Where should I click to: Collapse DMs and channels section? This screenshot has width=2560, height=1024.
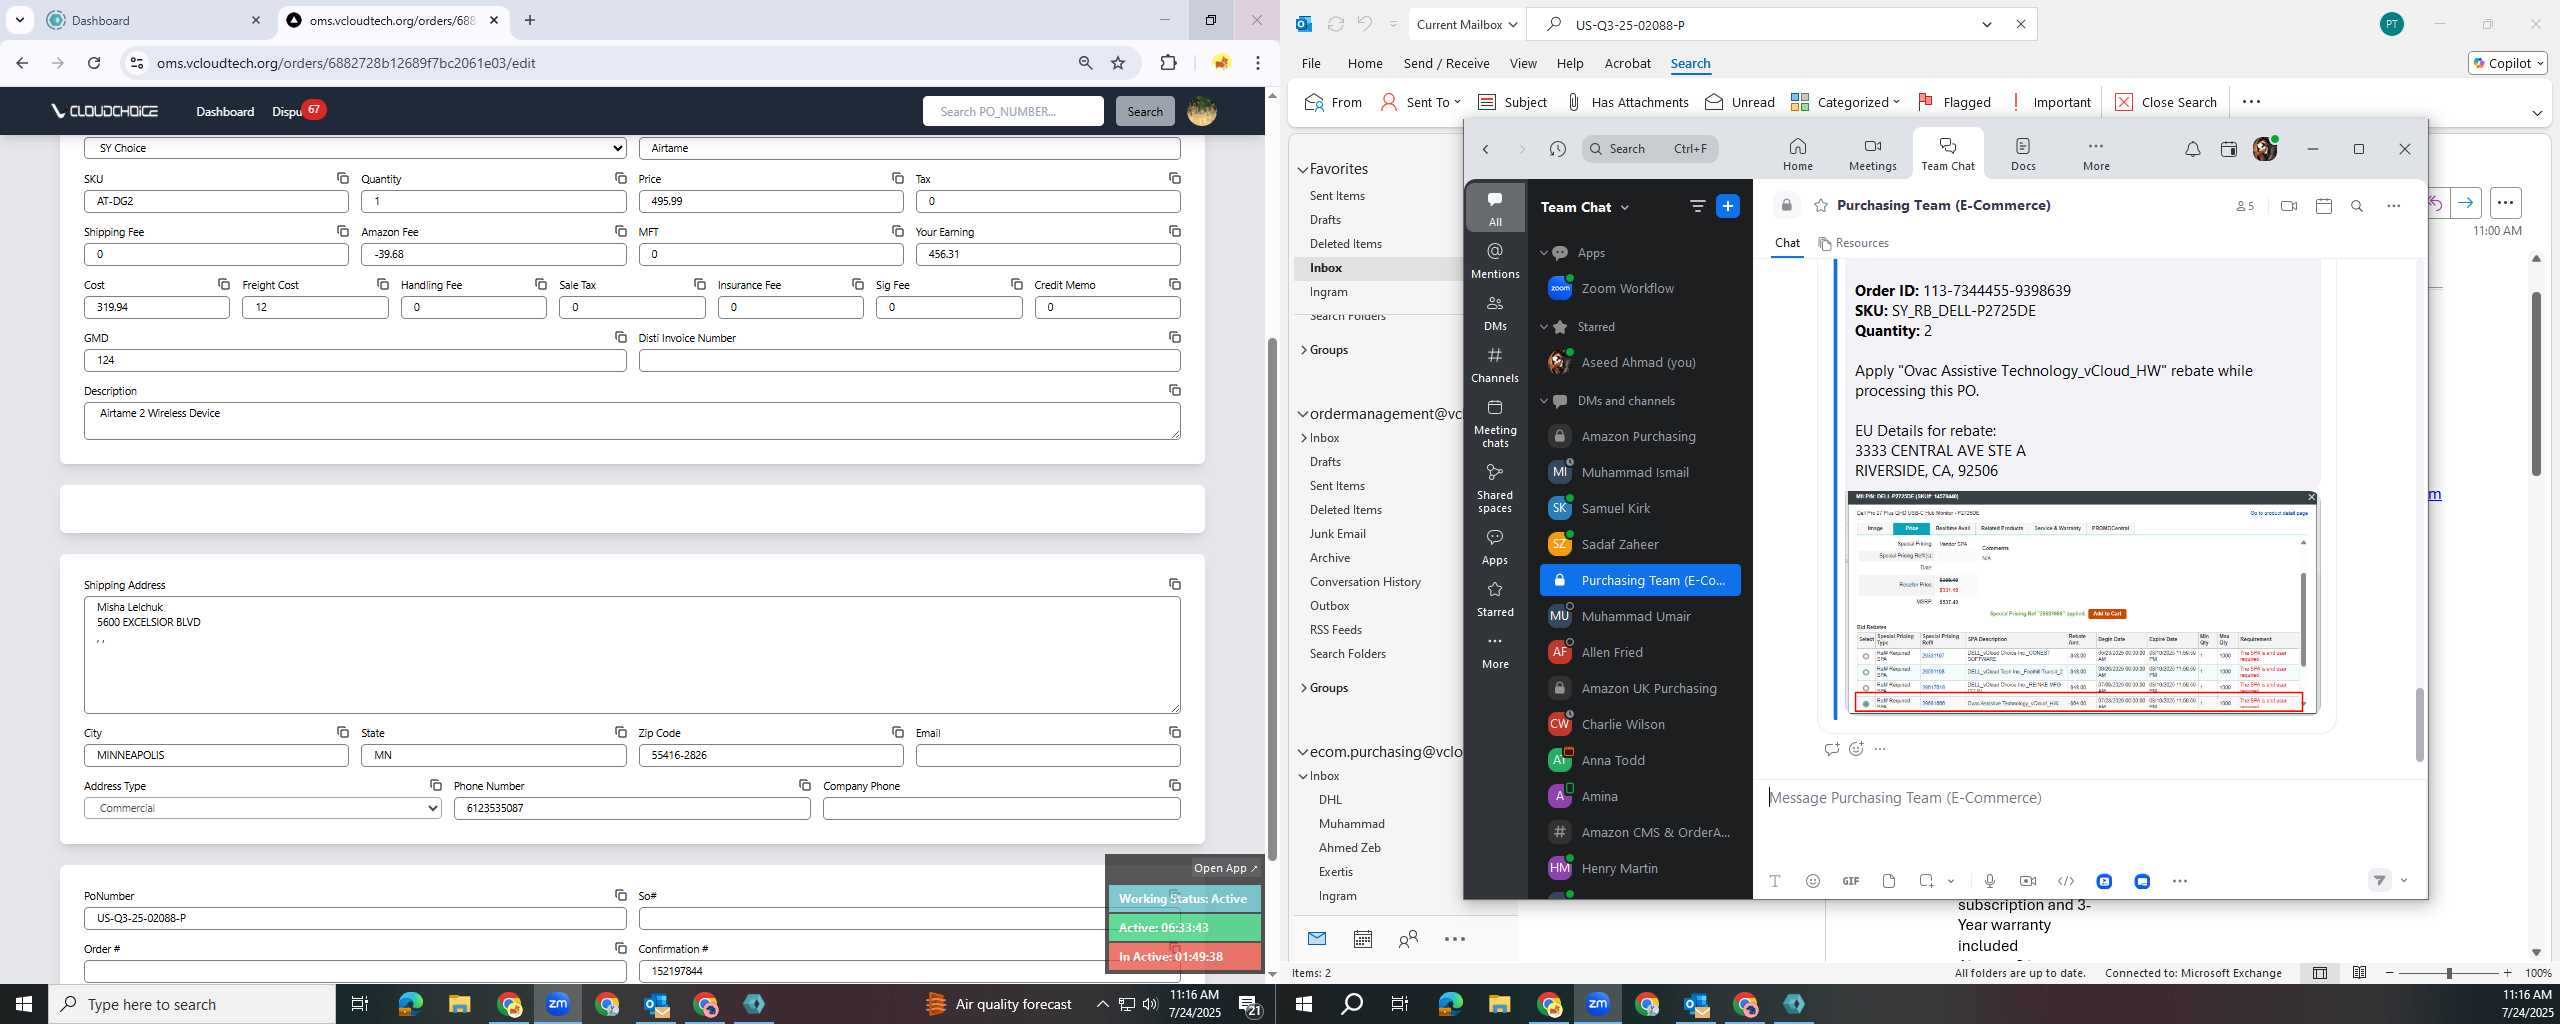1544,401
